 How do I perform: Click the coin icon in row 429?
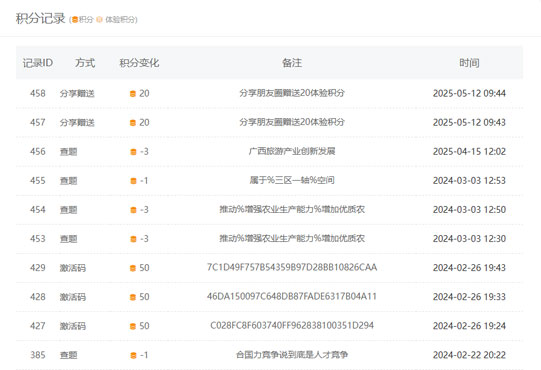click(x=132, y=268)
